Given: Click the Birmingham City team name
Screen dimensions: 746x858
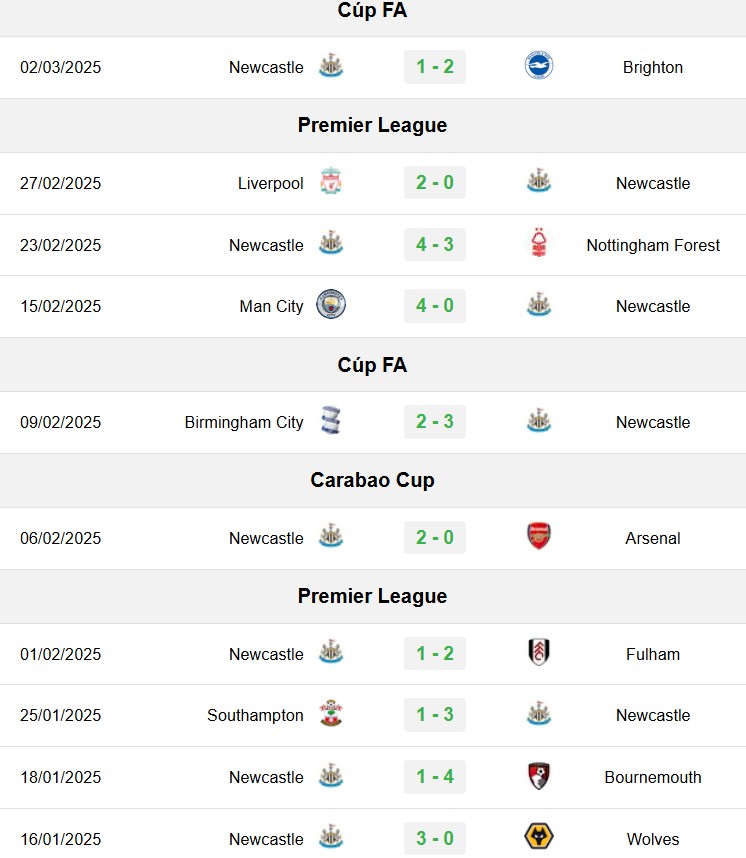Looking at the screenshot, I should click(x=244, y=422).
